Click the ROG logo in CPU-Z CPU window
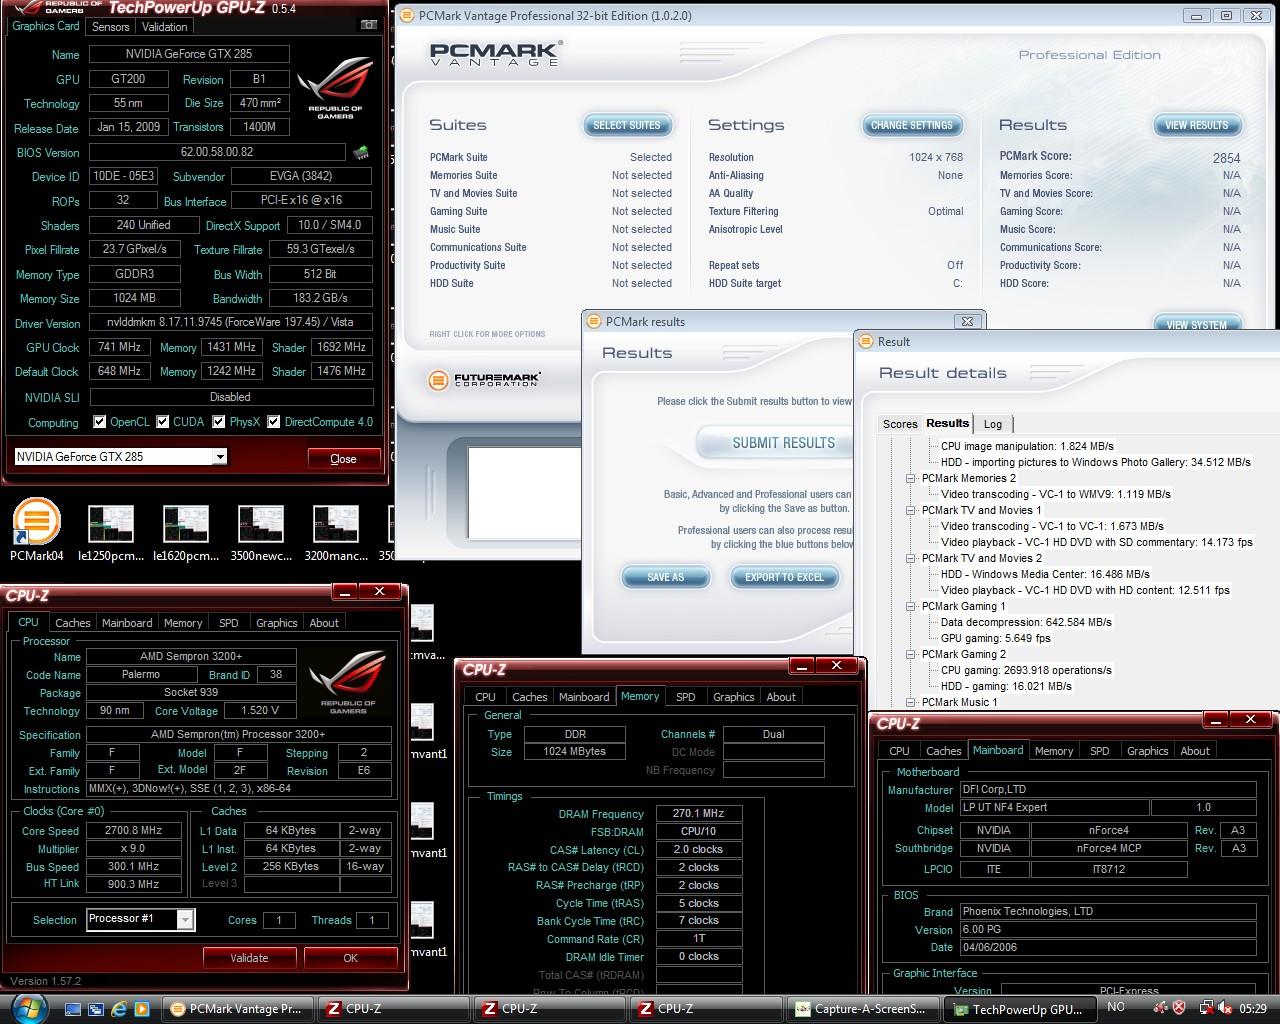The image size is (1280, 1024). coord(347,682)
